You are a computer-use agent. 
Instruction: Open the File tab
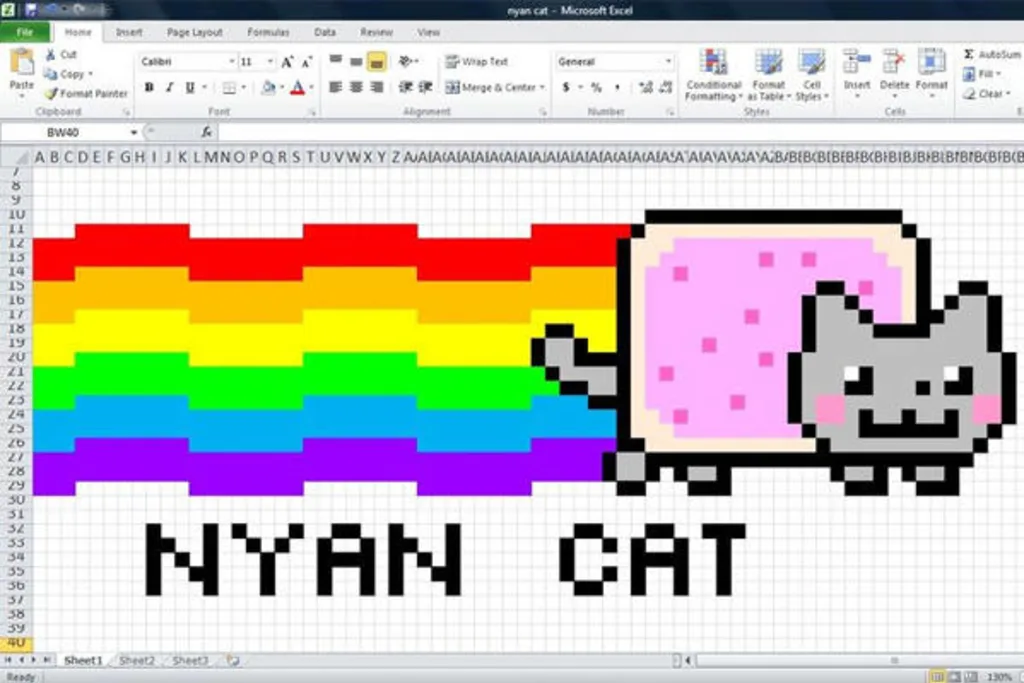(x=25, y=32)
